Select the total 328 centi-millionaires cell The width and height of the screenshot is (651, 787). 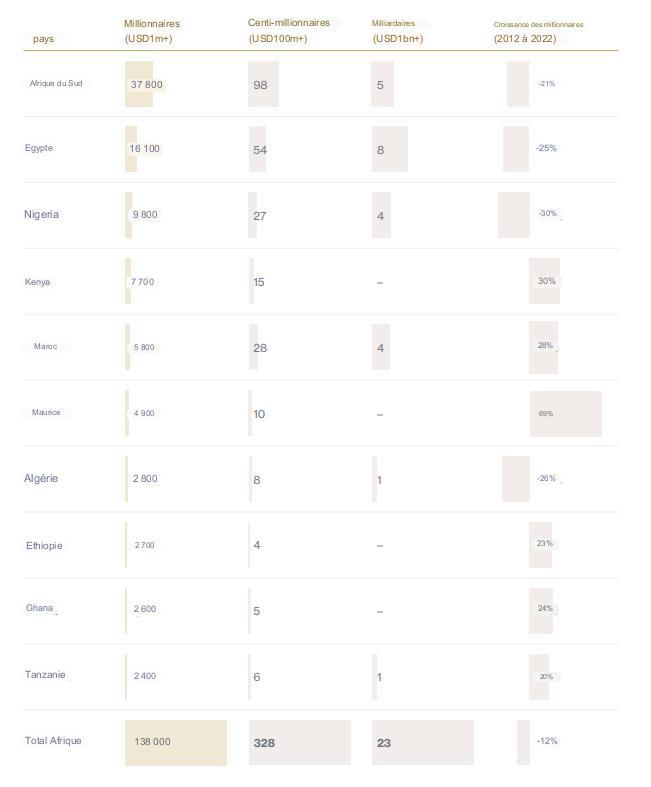pyautogui.click(x=300, y=743)
